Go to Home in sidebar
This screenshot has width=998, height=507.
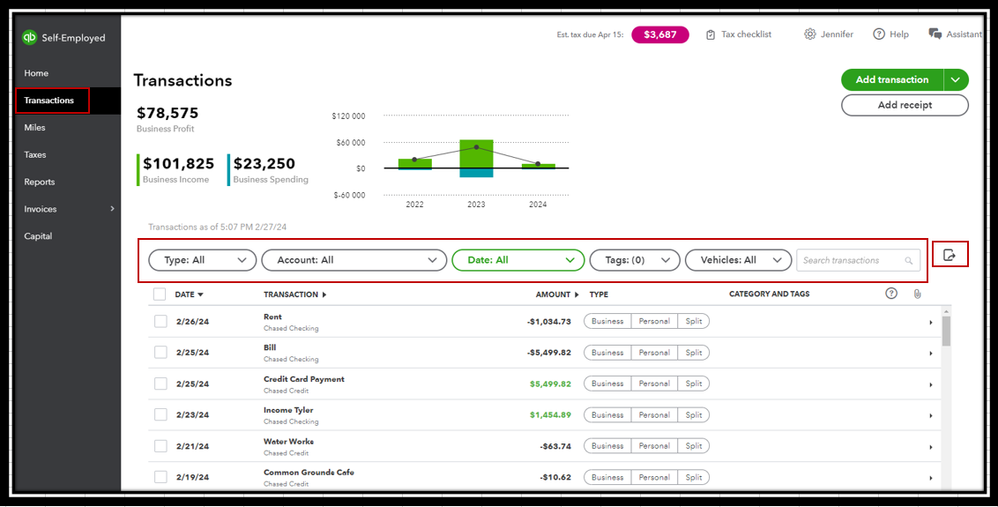pos(36,73)
